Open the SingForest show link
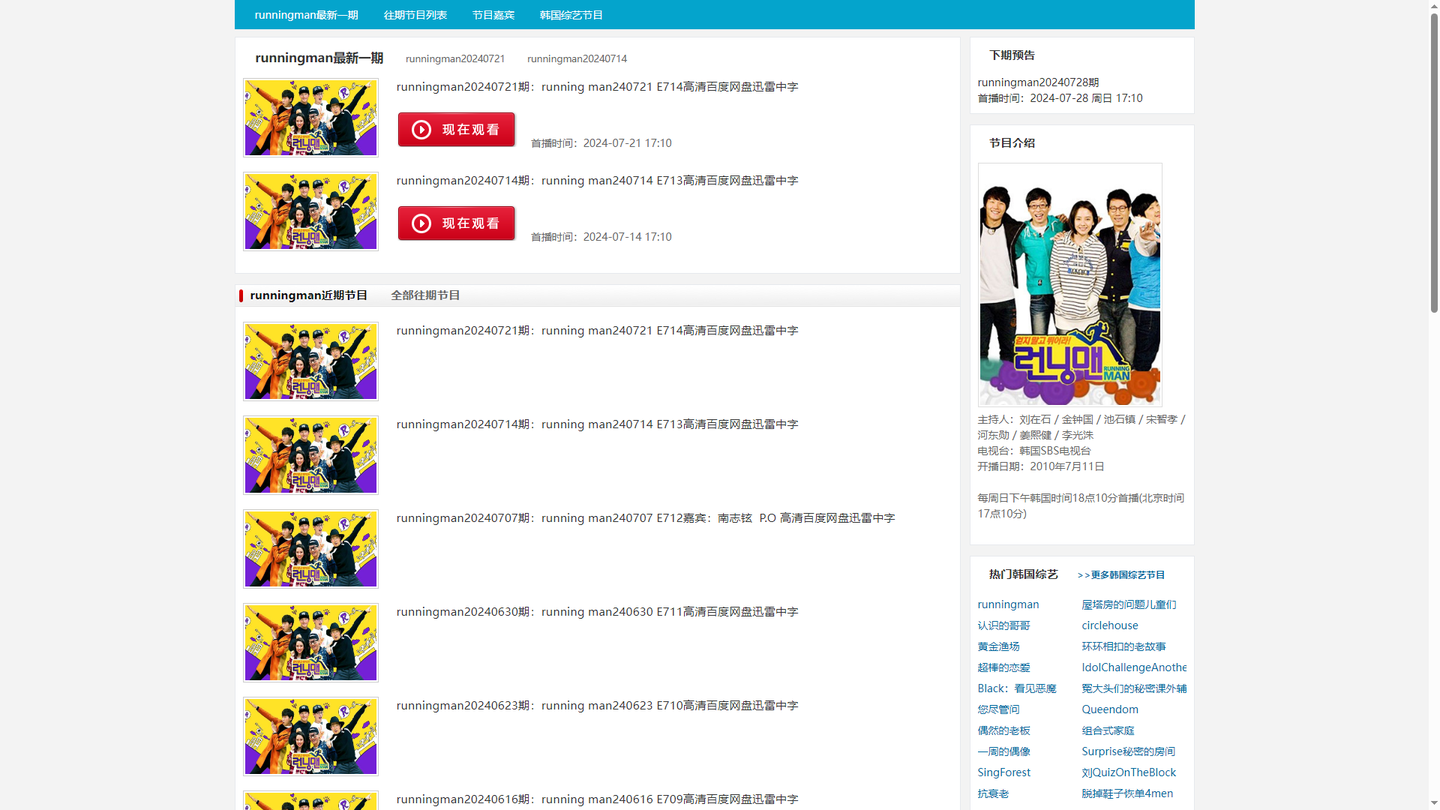The width and height of the screenshot is (1440, 810). (x=1004, y=773)
